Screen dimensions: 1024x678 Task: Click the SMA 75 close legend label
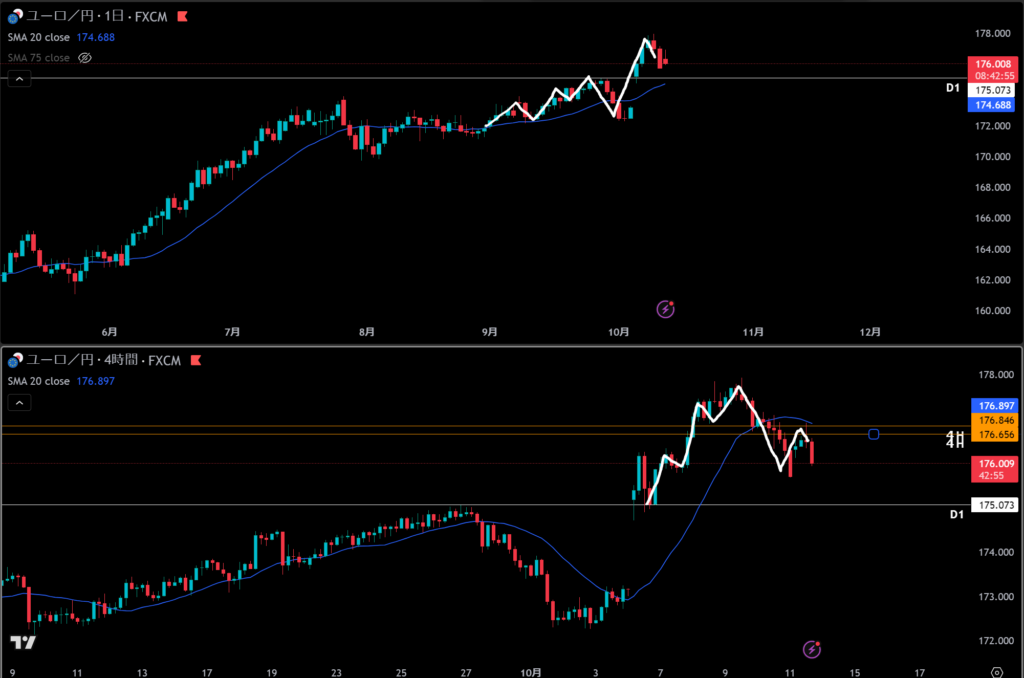click(x=39, y=58)
